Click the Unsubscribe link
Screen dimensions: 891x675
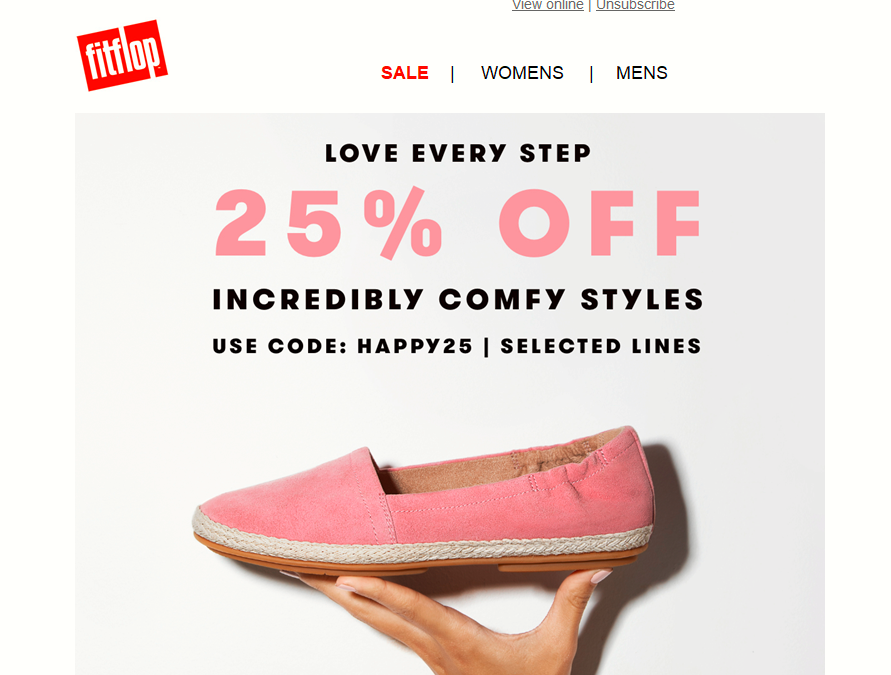pos(635,5)
